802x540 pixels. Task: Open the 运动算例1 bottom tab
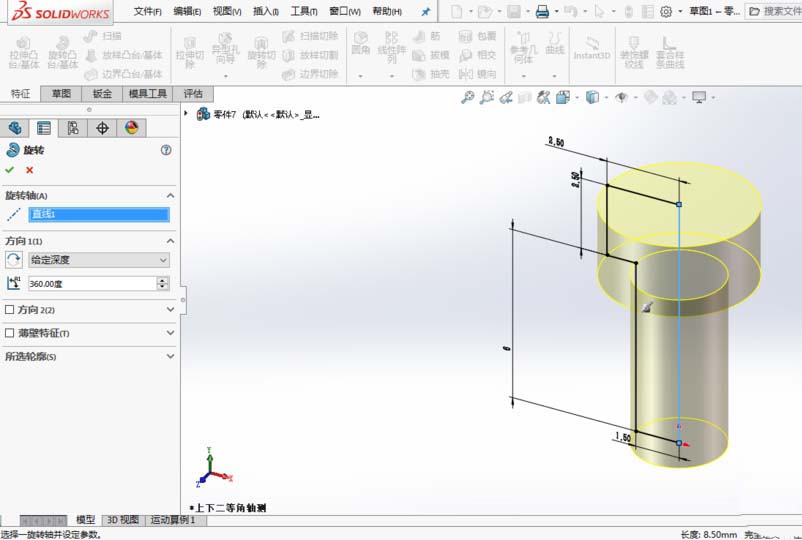click(x=172, y=520)
